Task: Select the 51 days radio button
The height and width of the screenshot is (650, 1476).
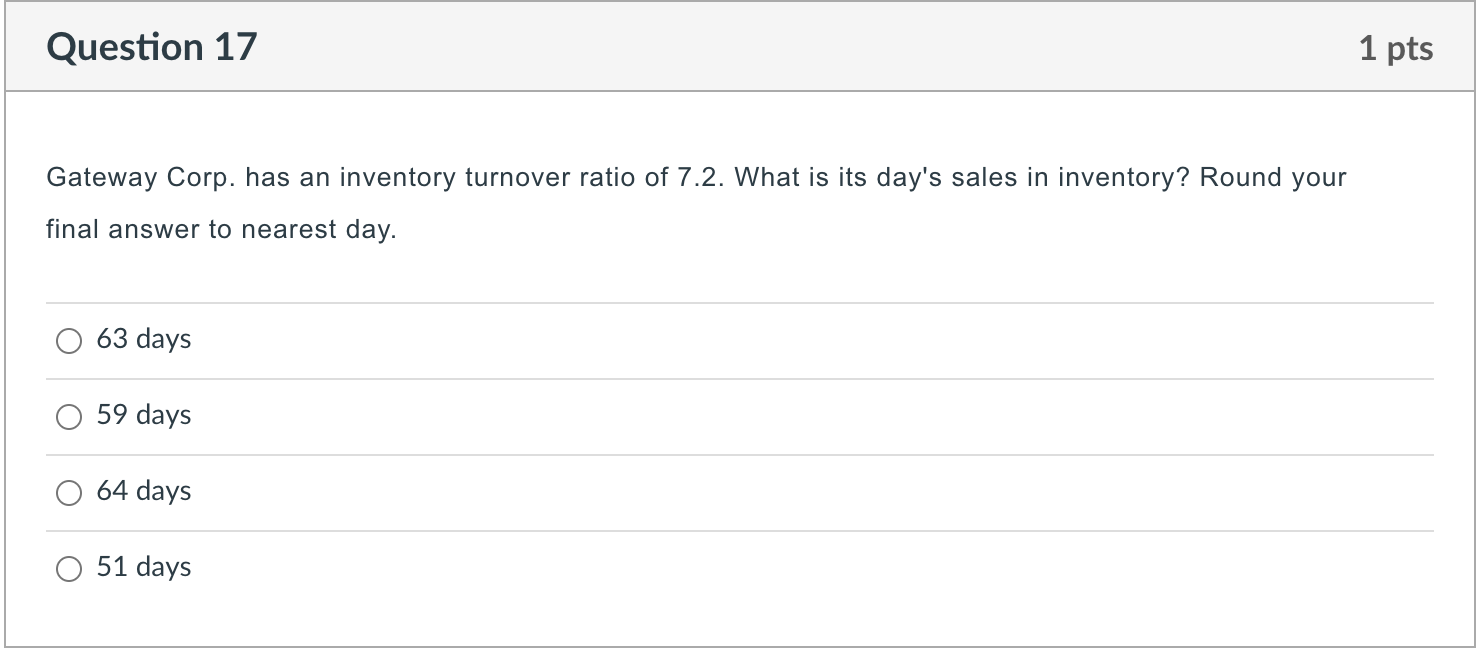Action: click(69, 568)
